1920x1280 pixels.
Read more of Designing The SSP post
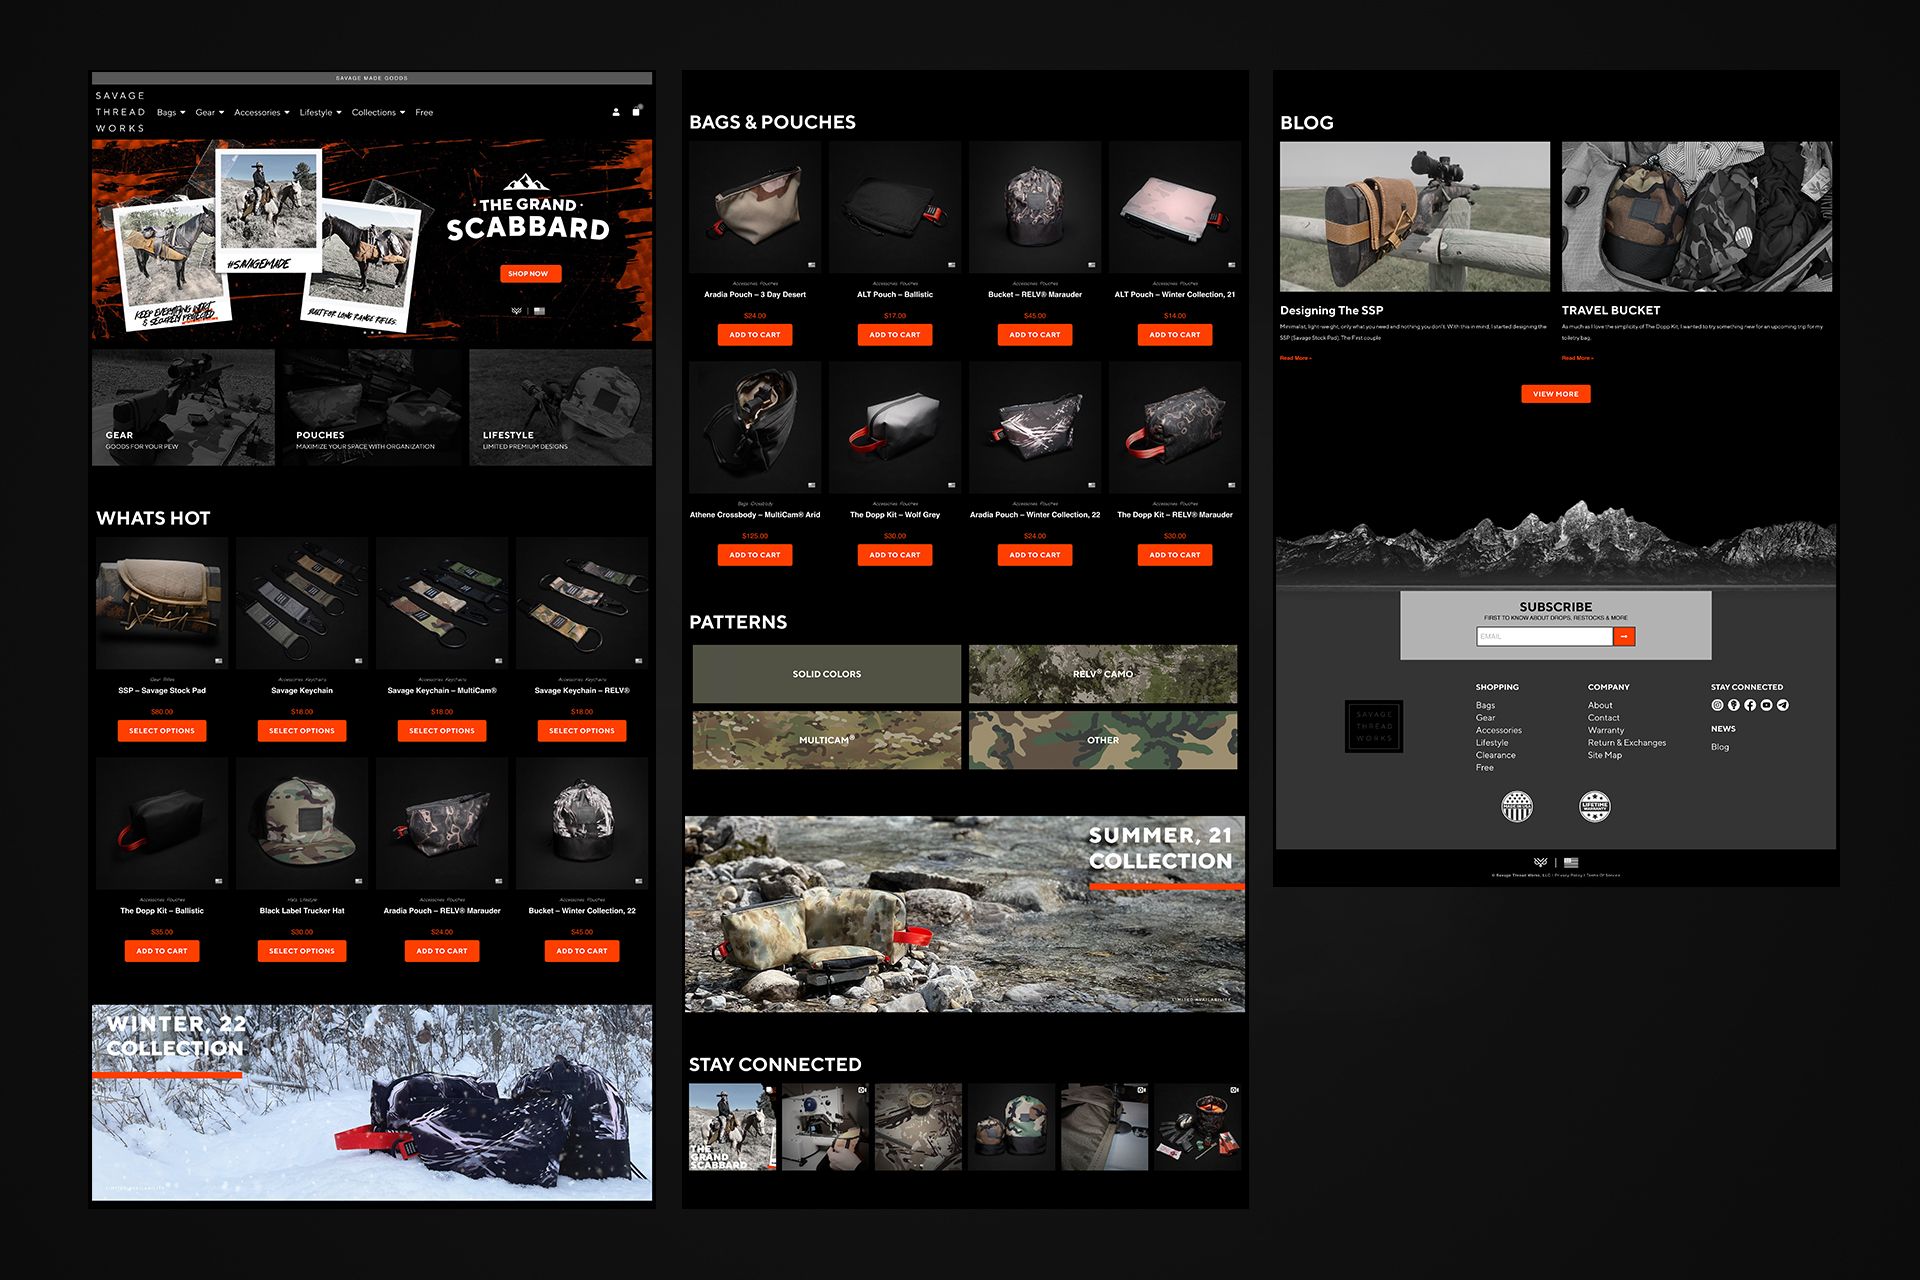pos(1295,358)
